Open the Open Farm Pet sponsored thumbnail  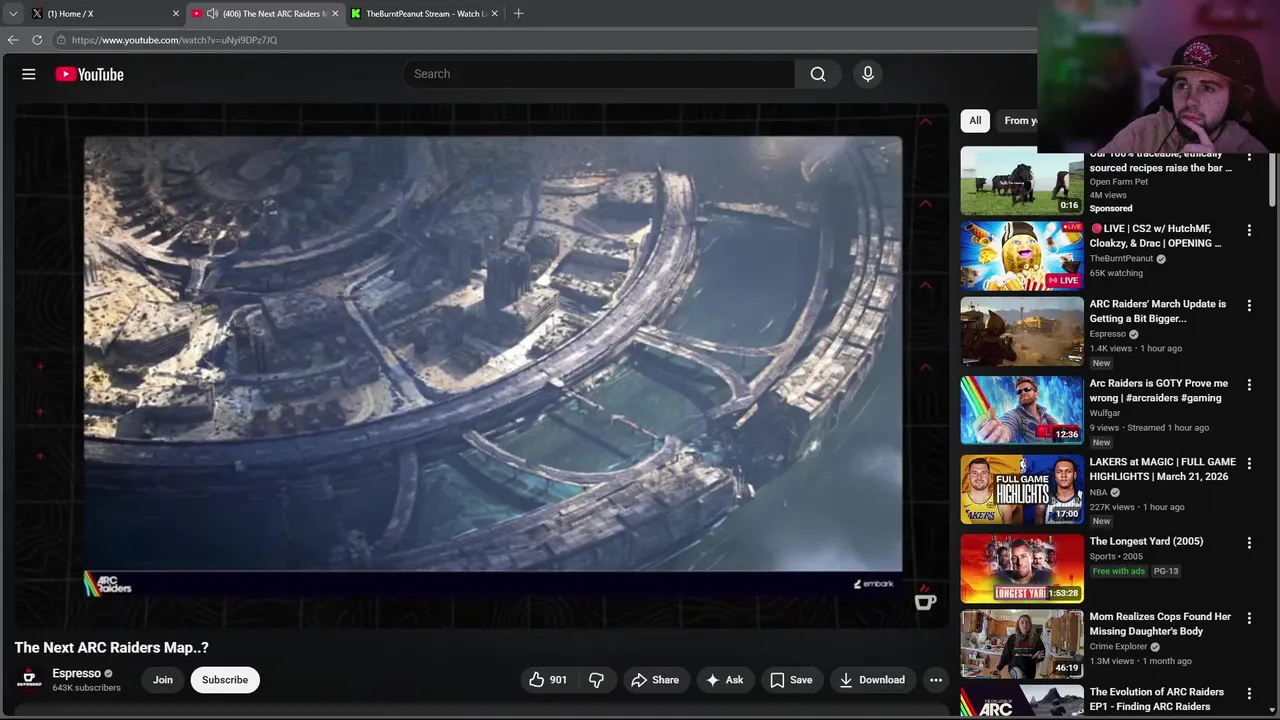click(x=1022, y=181)
